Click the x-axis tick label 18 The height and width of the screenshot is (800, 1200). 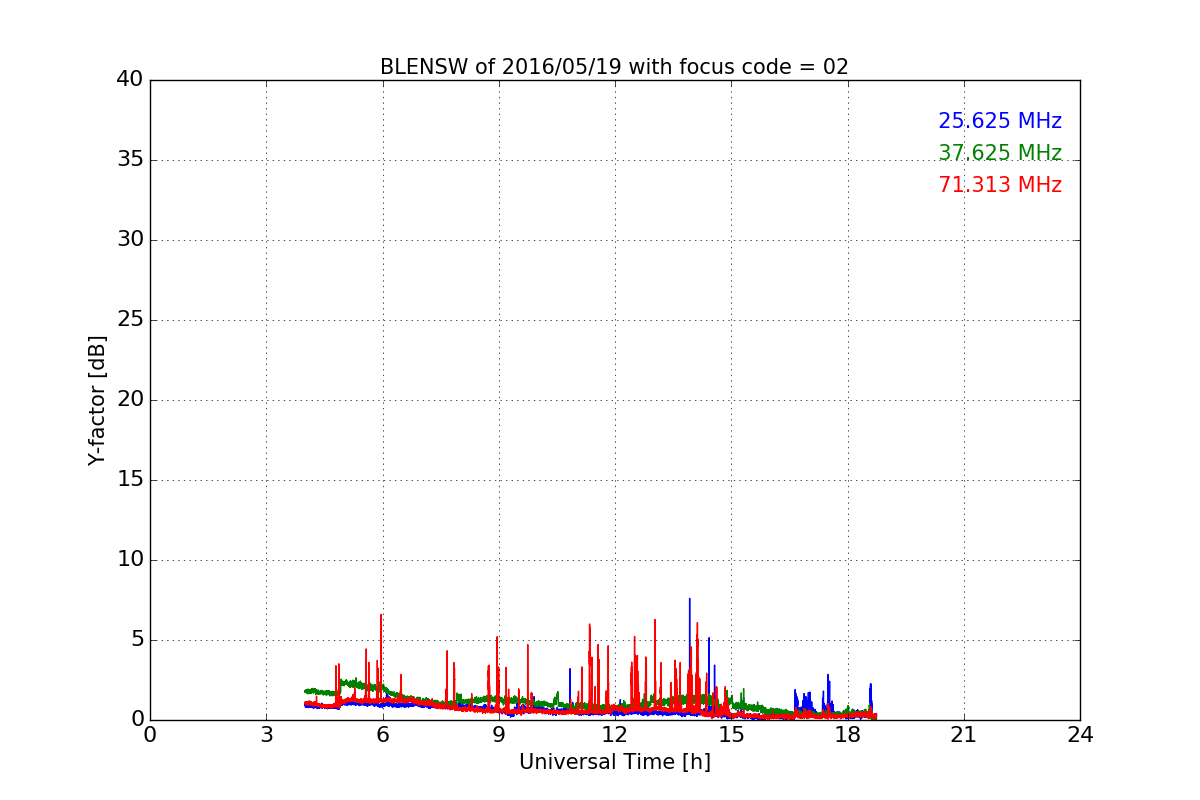tap(847, 734)
